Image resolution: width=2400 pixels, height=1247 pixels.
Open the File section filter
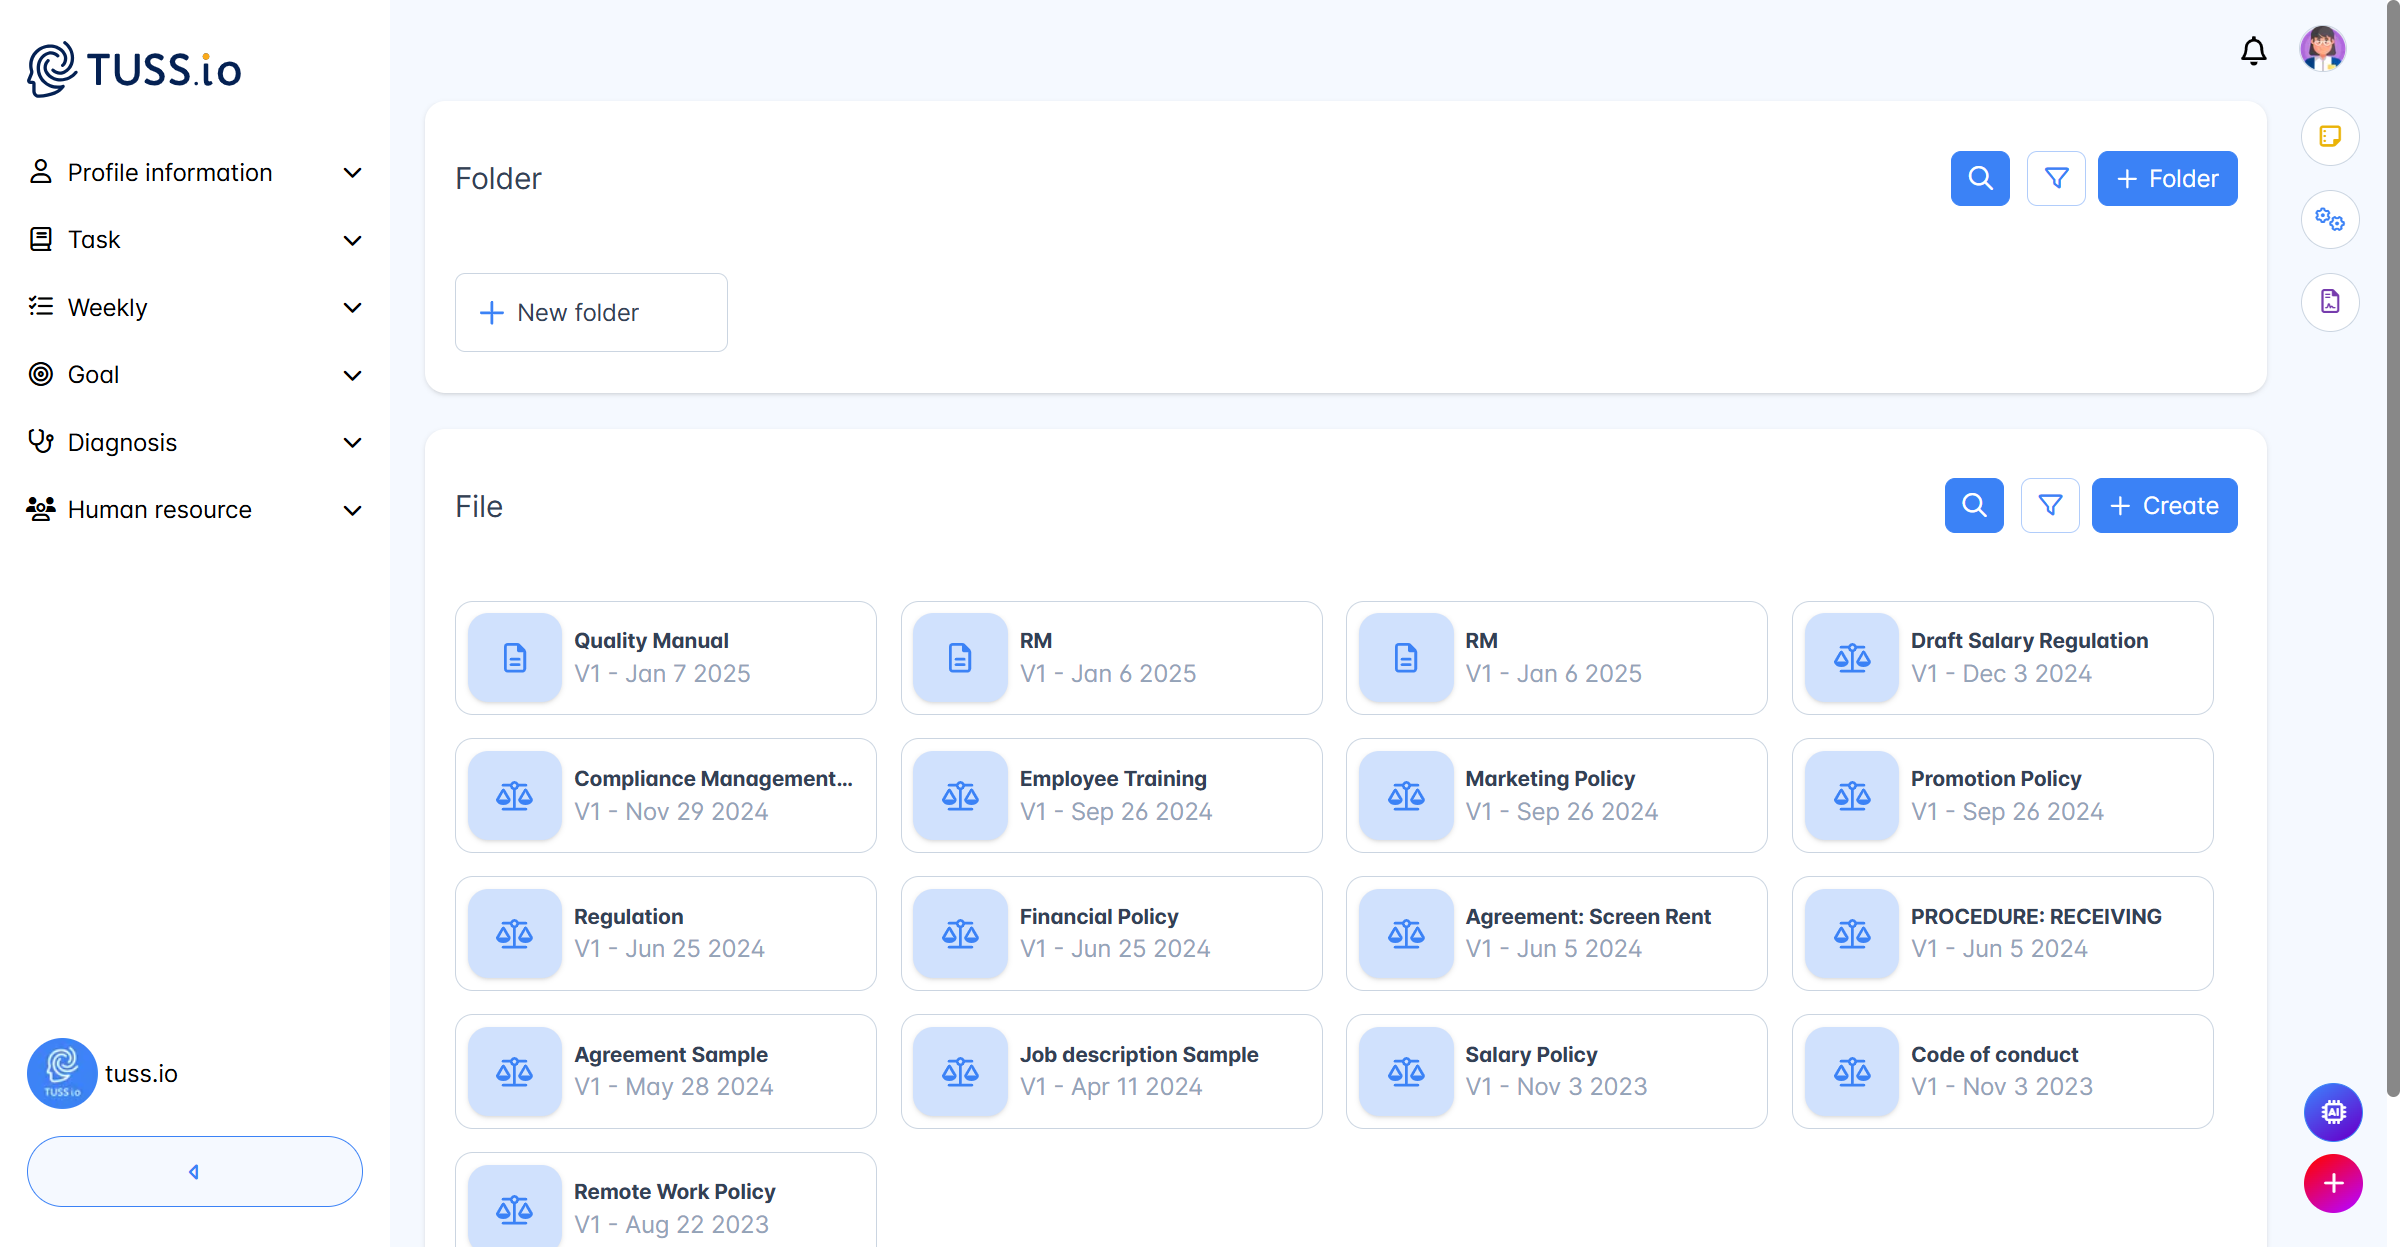2050,506
